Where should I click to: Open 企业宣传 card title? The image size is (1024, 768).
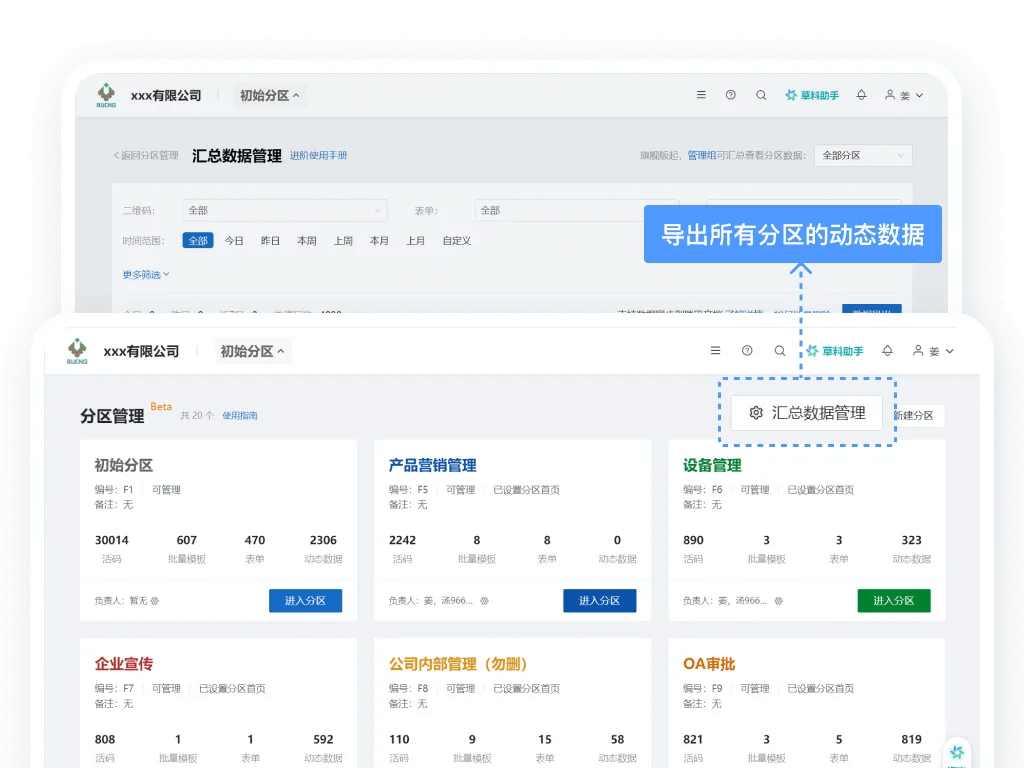click(123, 664)
